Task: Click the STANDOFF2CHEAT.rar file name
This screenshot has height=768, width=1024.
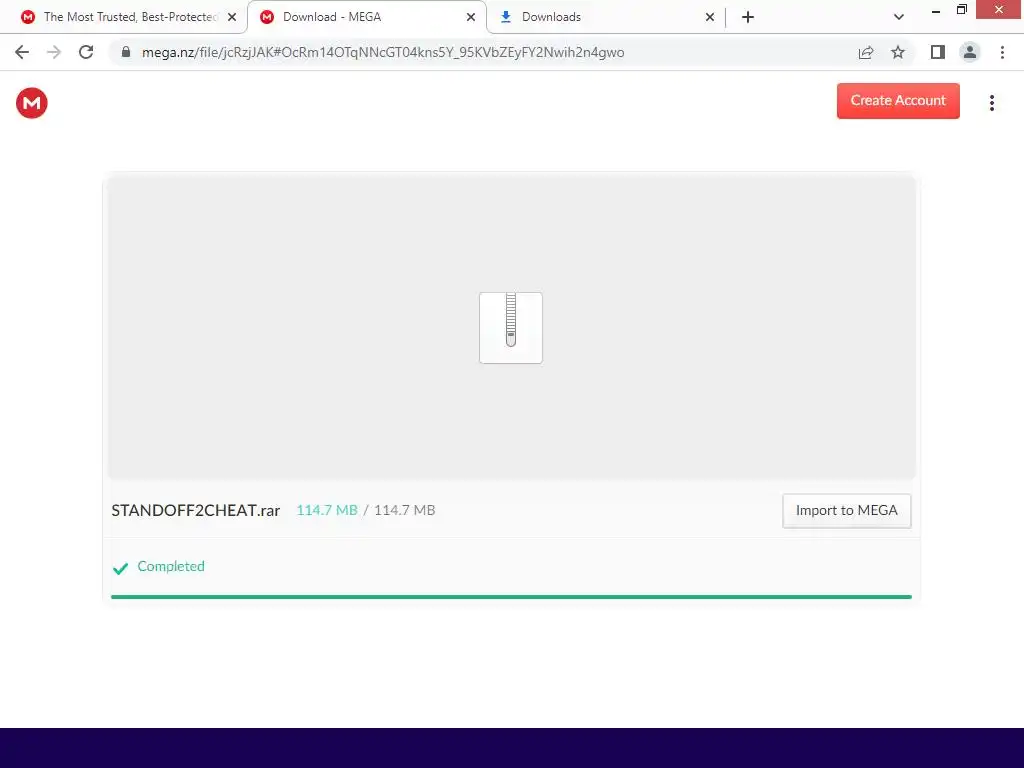Action: pyautogui.click(x=196, y=511)
